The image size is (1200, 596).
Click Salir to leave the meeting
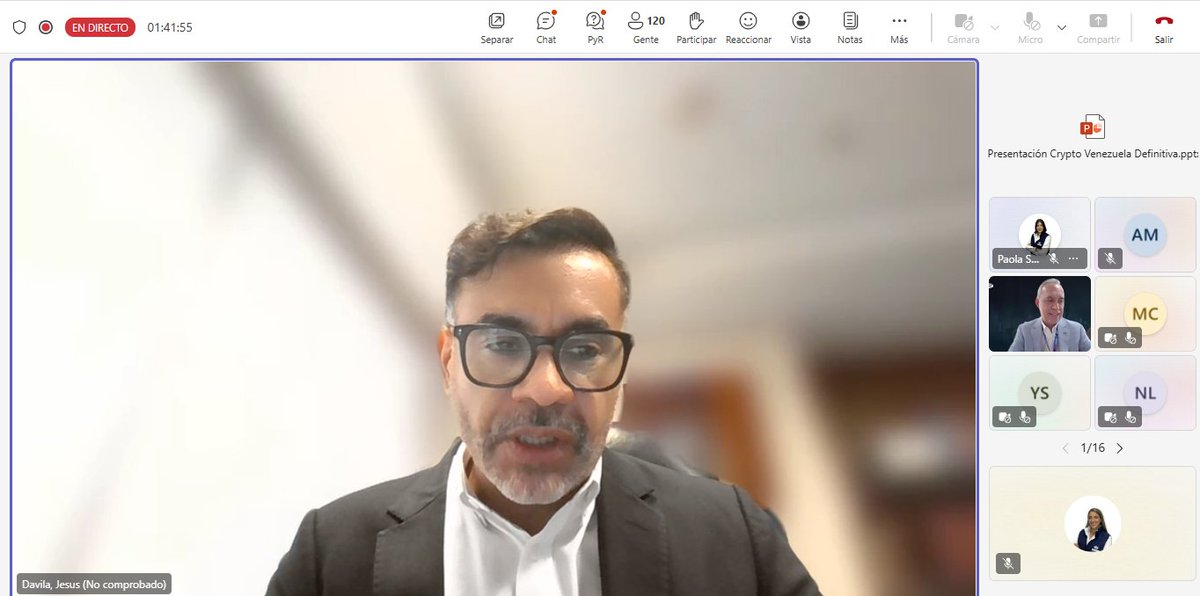[1163, 27]
